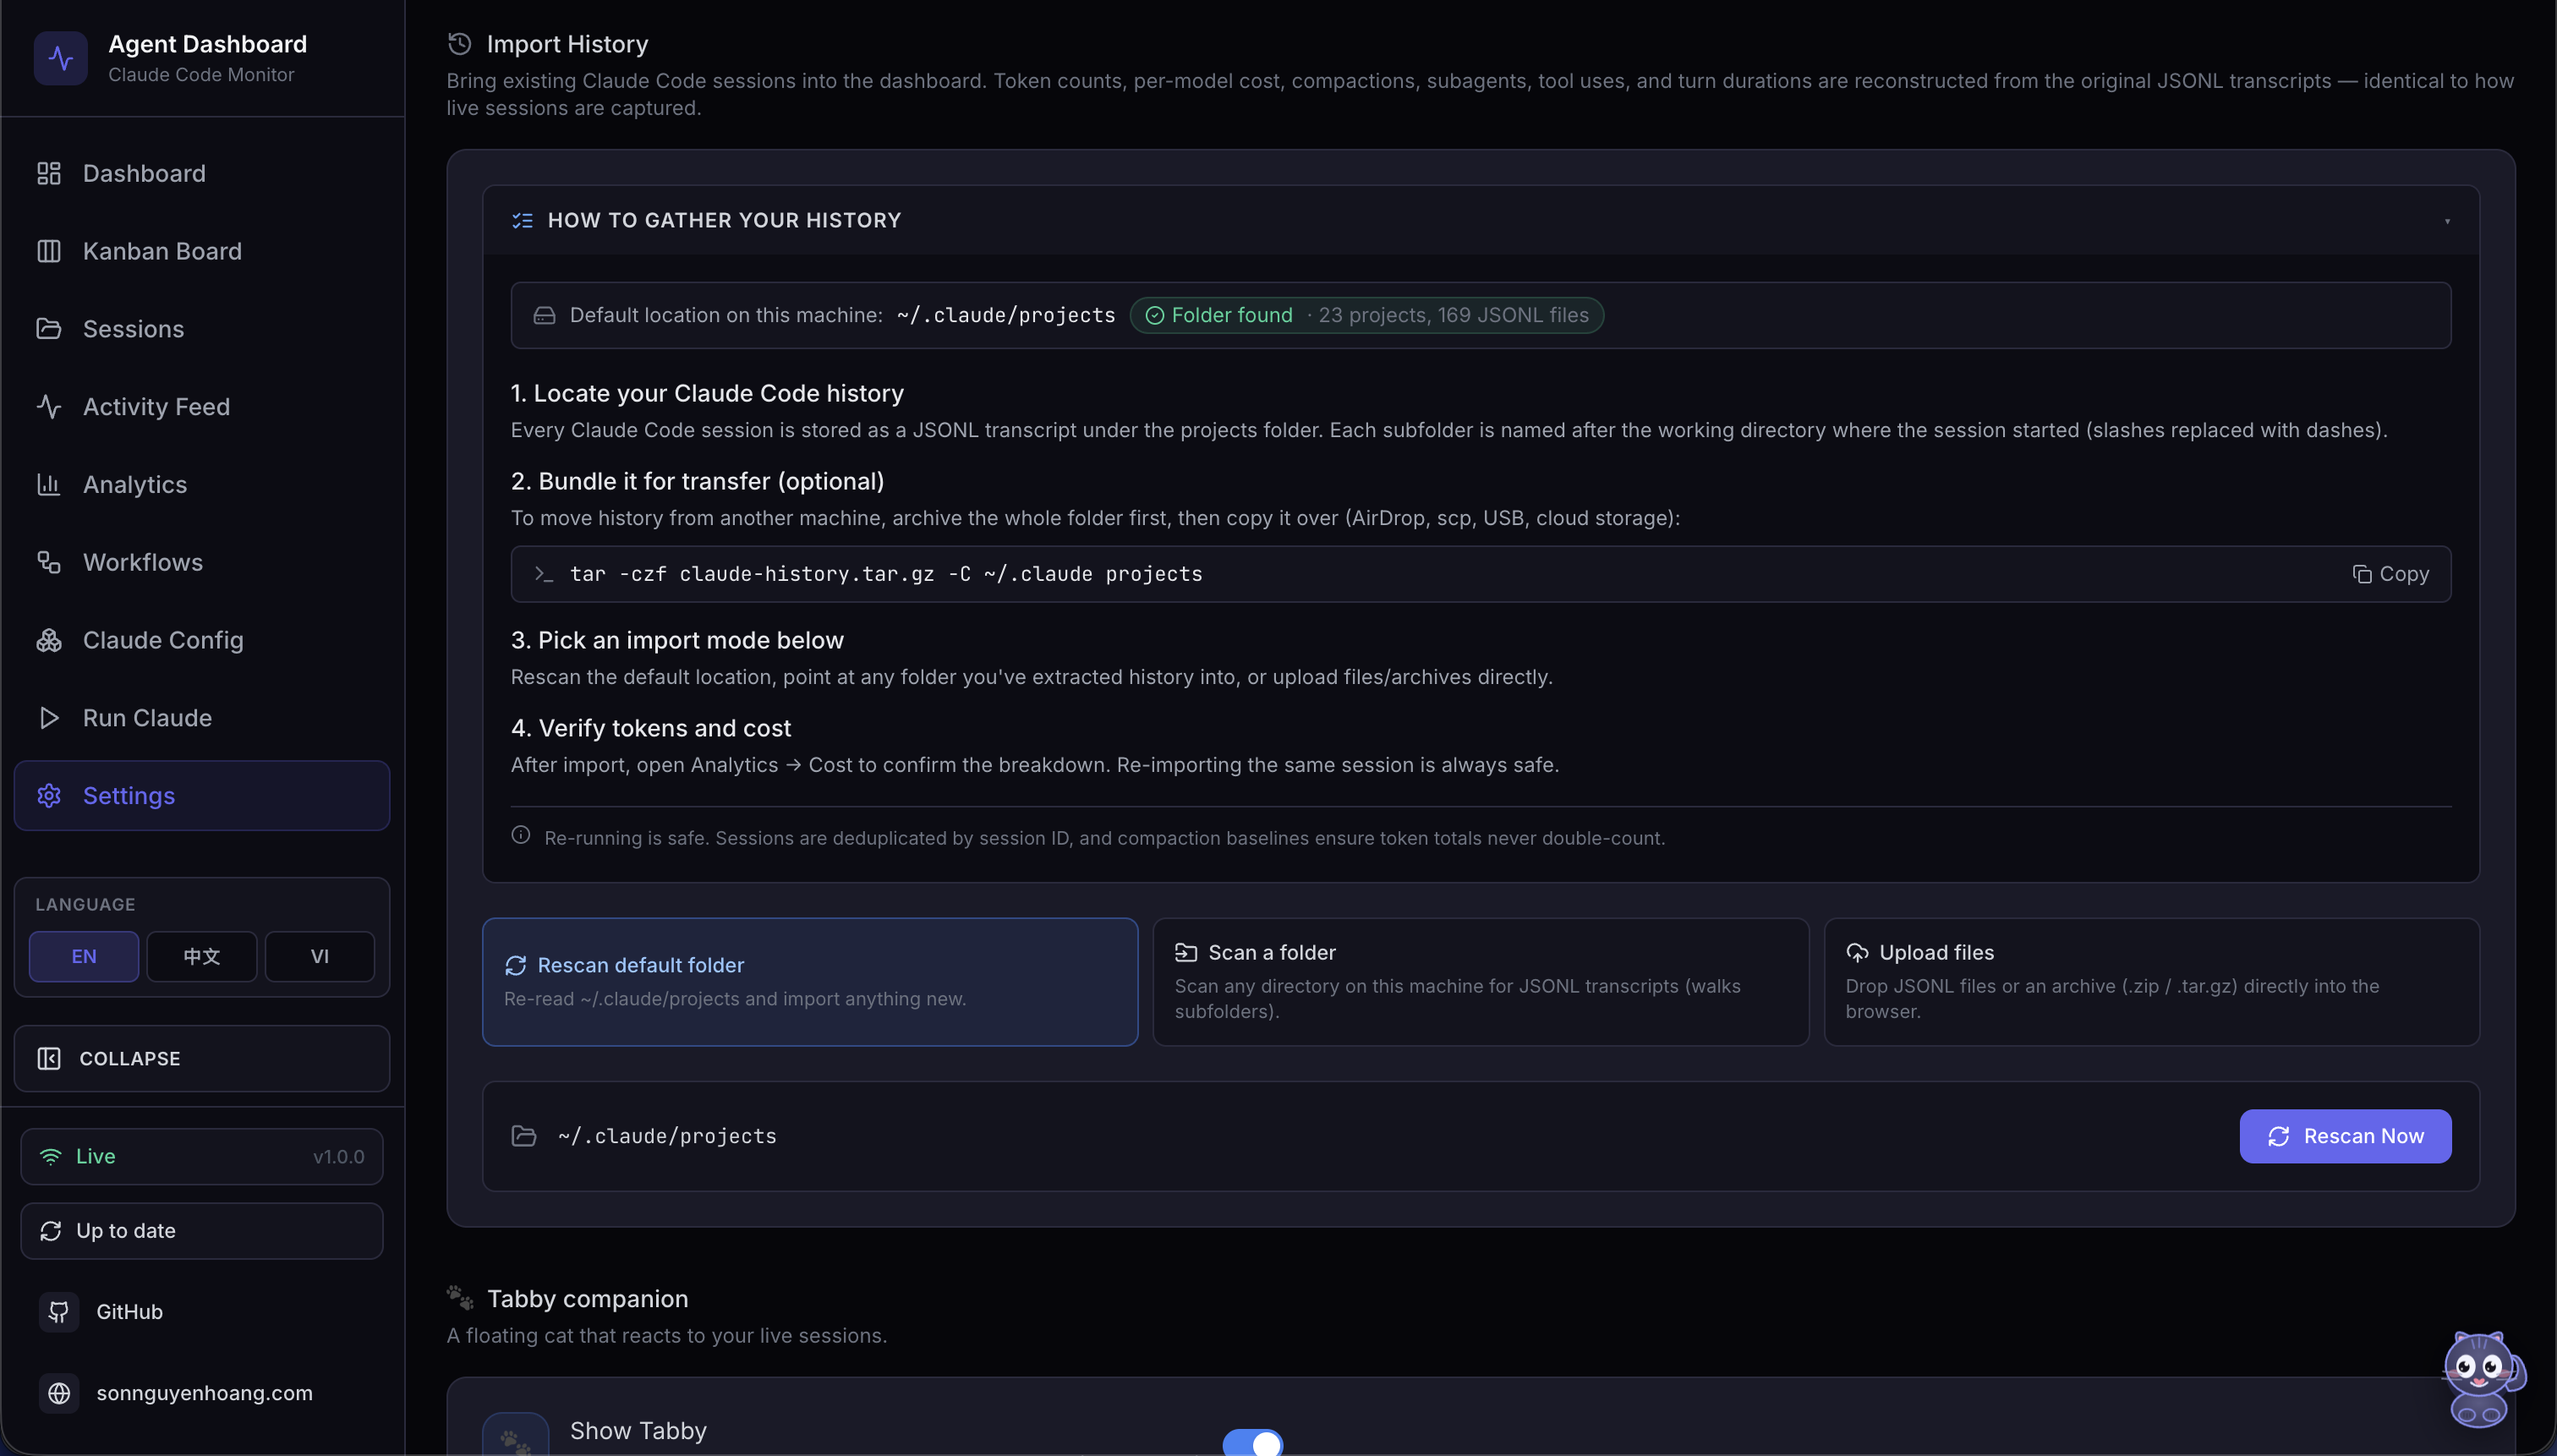2557x1456 pixels.
Task: Click the Activity Feed pulse icon
Action: [49, 407]
